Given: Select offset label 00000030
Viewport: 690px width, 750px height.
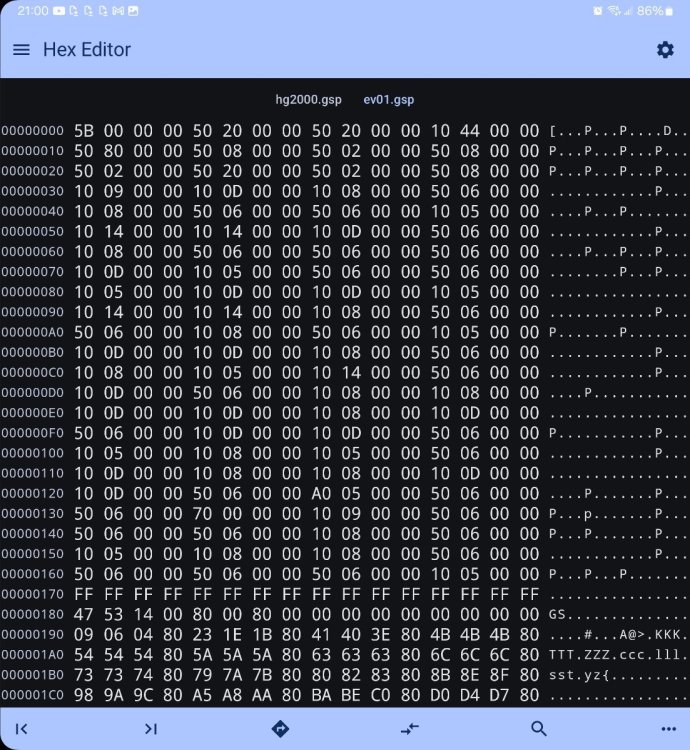Looking at the screenshot, I should (33, 191).
